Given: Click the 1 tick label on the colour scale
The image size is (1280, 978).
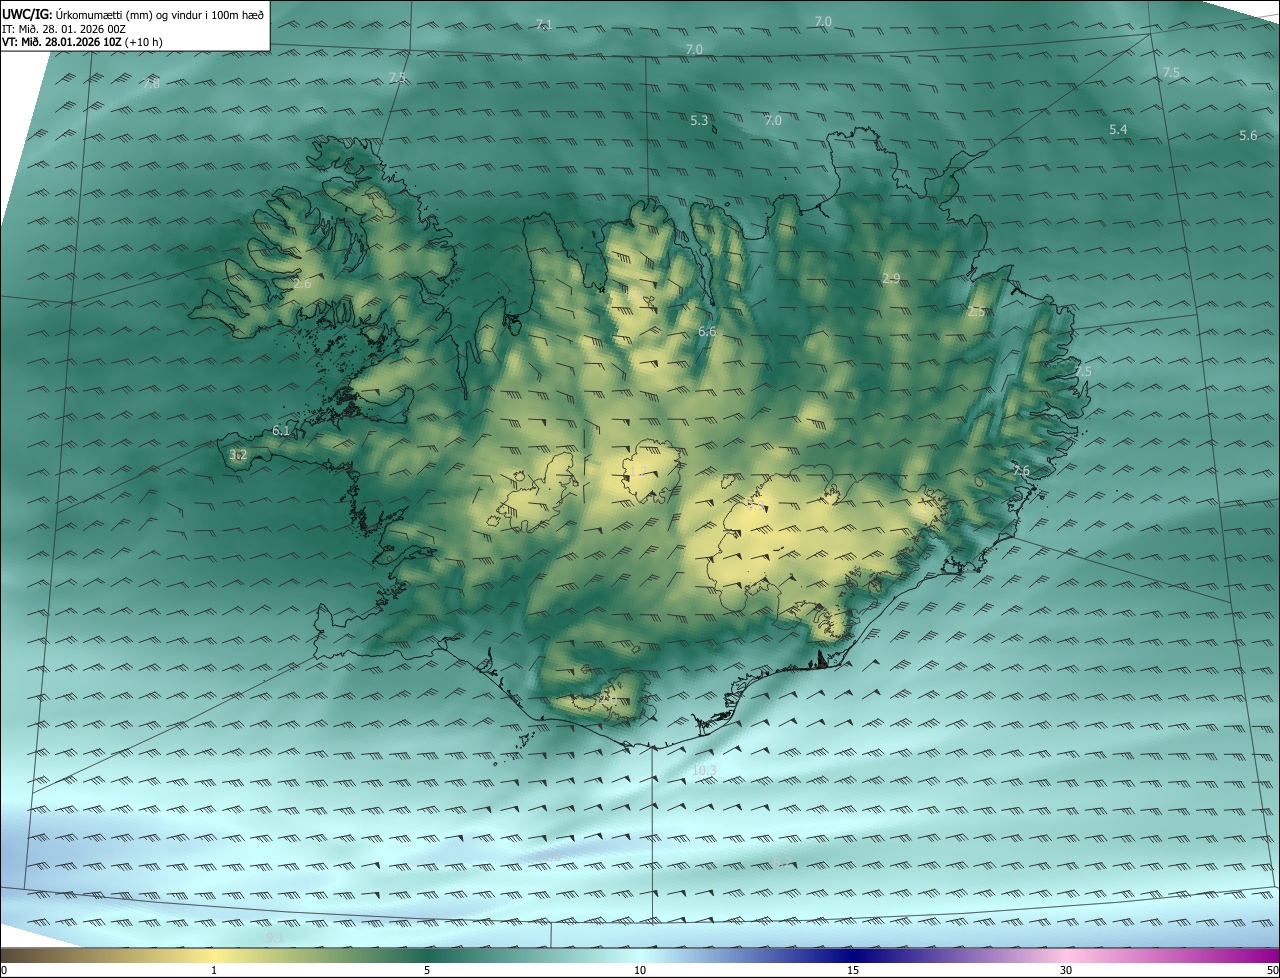Looking at the screenshot, I should point(214,970).
